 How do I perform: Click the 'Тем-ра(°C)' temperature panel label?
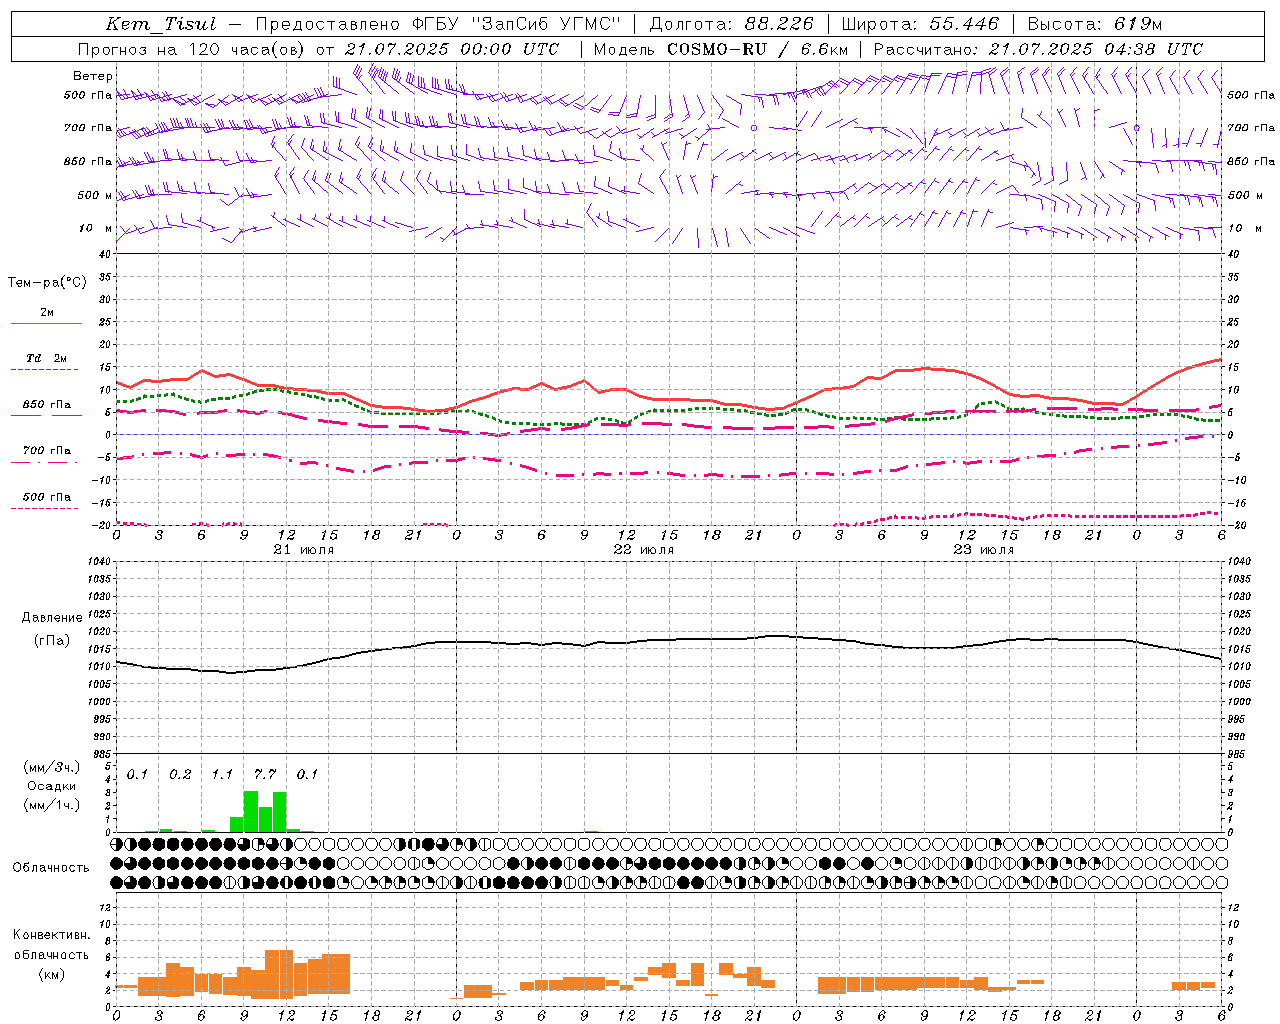coord(47,283)
